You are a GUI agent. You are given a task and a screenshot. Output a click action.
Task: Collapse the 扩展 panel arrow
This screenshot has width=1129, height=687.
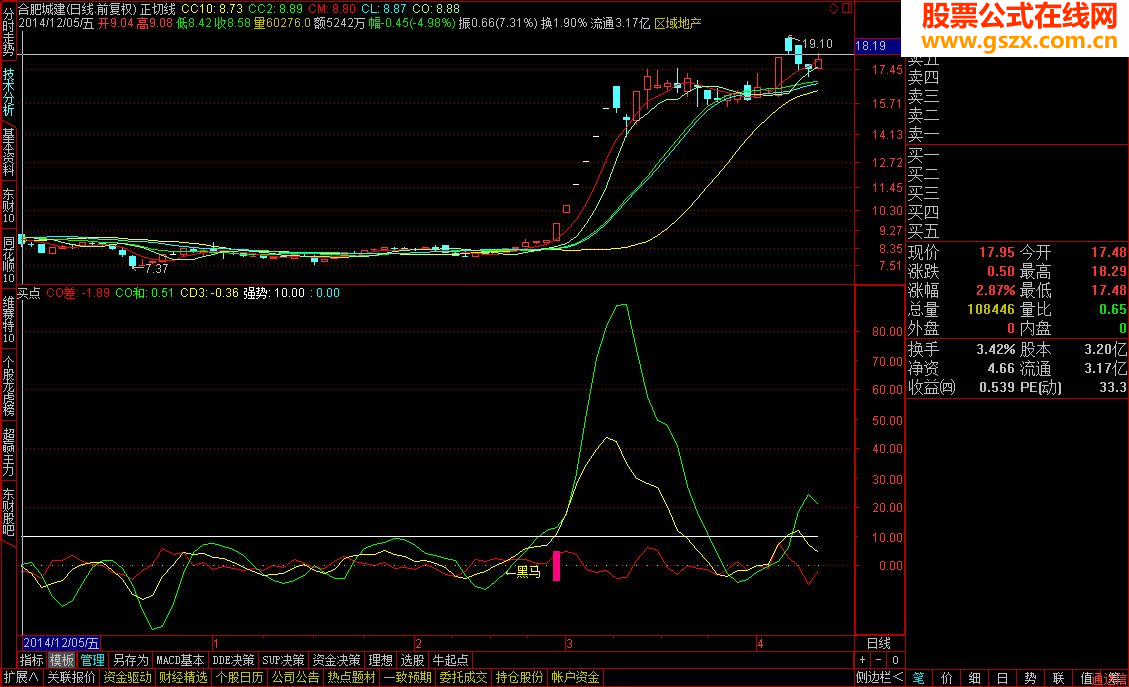click(21, 678)
